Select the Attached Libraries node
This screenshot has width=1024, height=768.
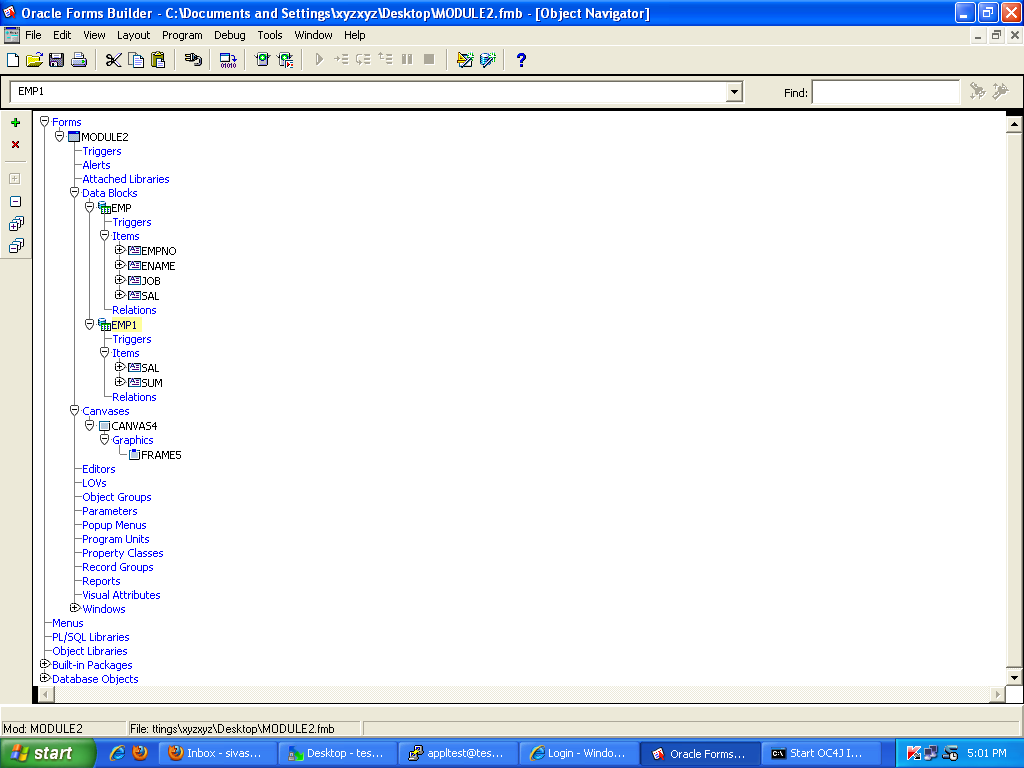[125, 179]
